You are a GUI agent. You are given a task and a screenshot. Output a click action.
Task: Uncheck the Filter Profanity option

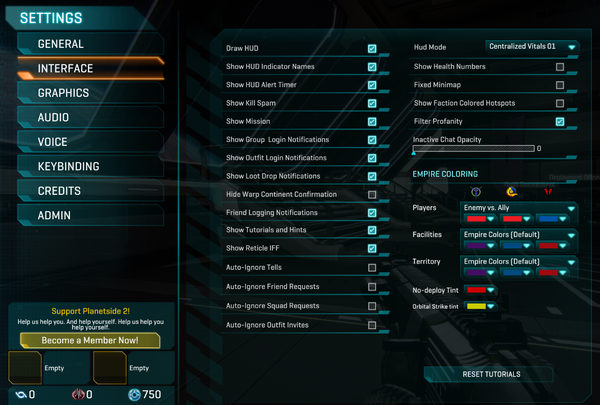[560, 122]
